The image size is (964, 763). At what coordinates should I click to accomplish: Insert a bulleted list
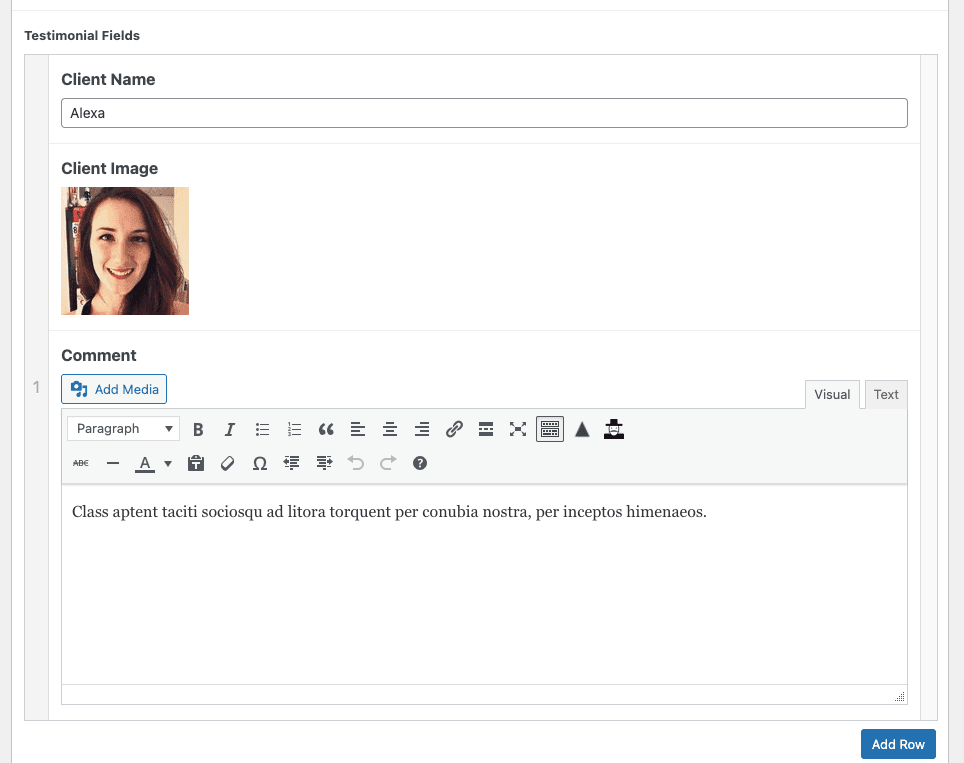click(x=263, y=429)
